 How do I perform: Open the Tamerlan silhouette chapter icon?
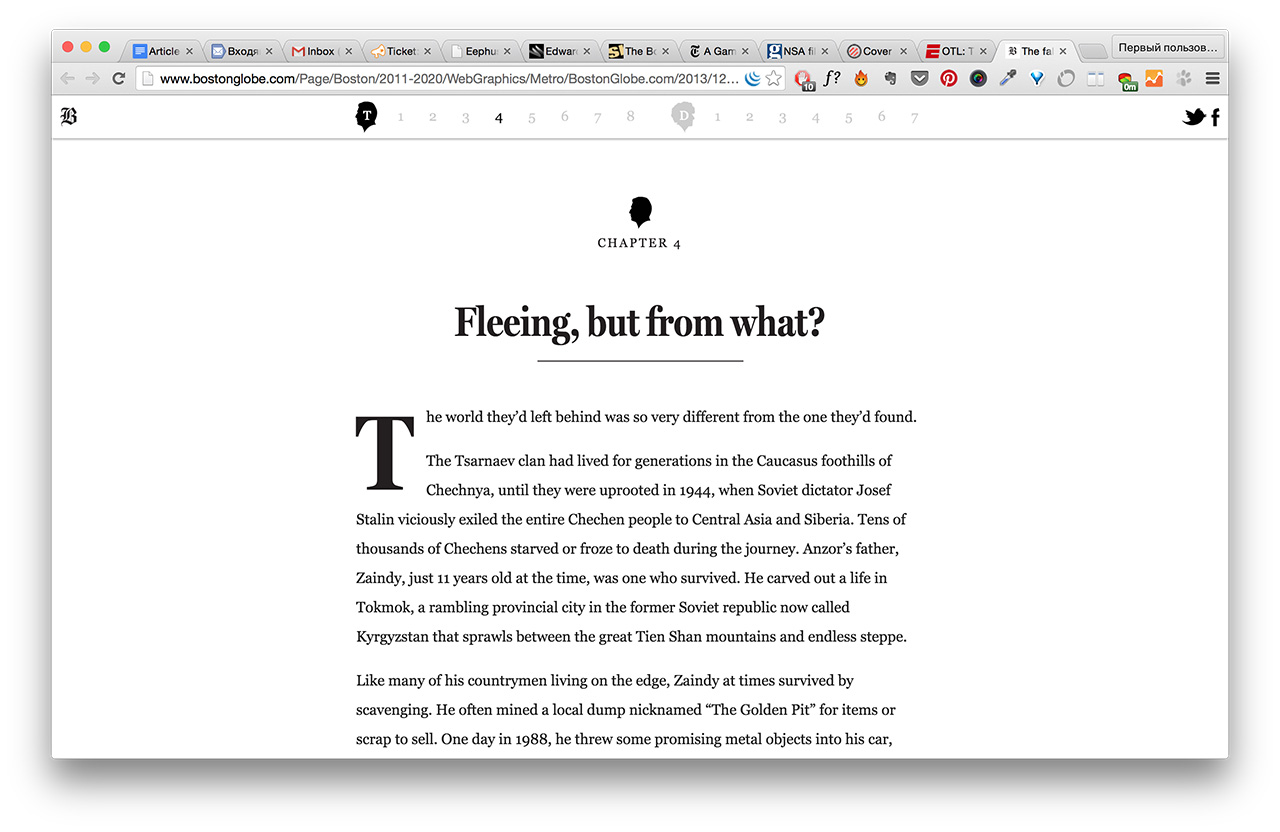[367, 117]
